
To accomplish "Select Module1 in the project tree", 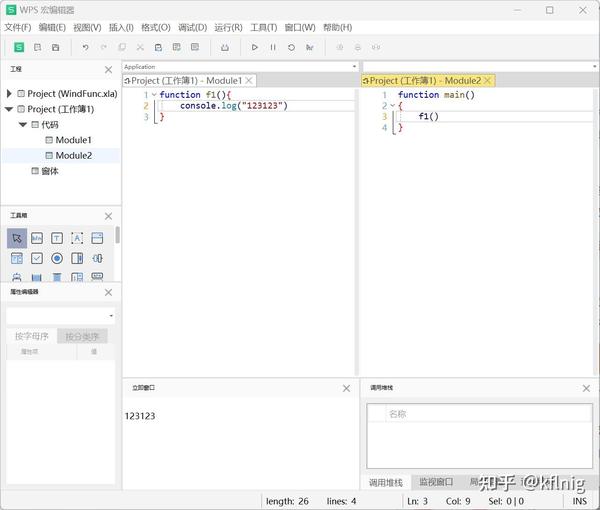I will (x=73, y=140).
